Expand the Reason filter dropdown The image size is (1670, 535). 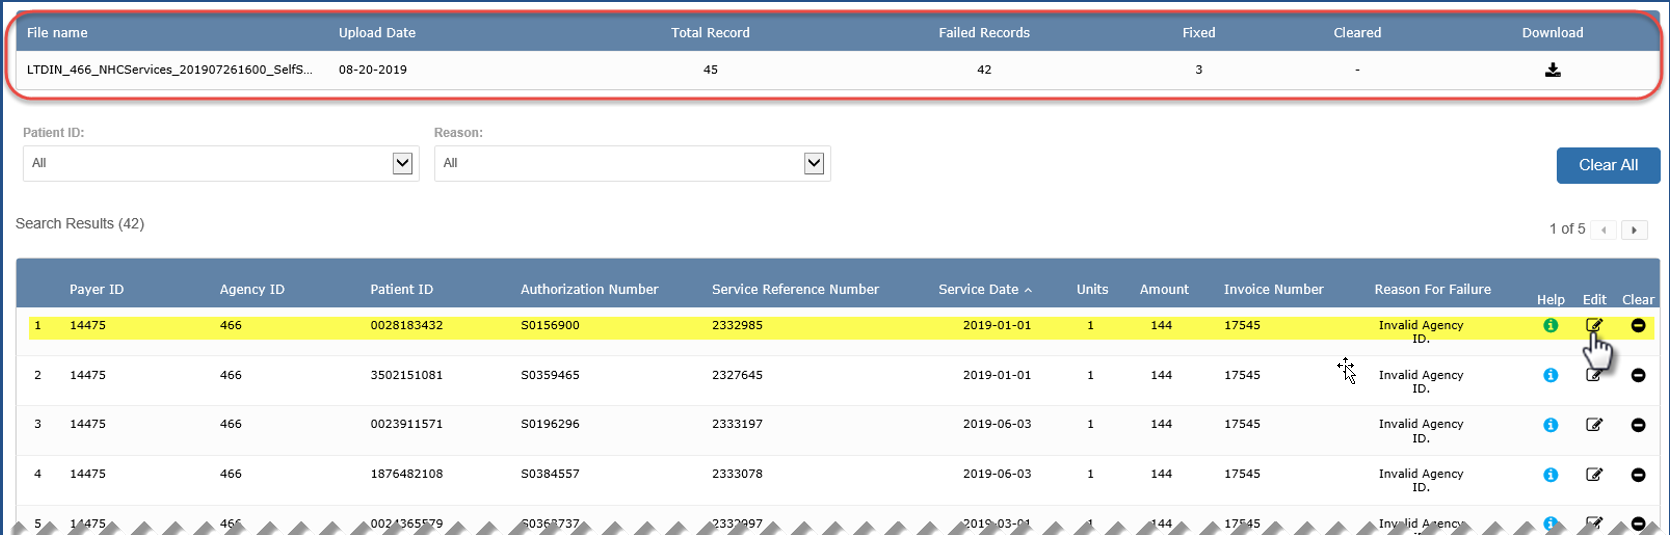[x=814, y=163]
